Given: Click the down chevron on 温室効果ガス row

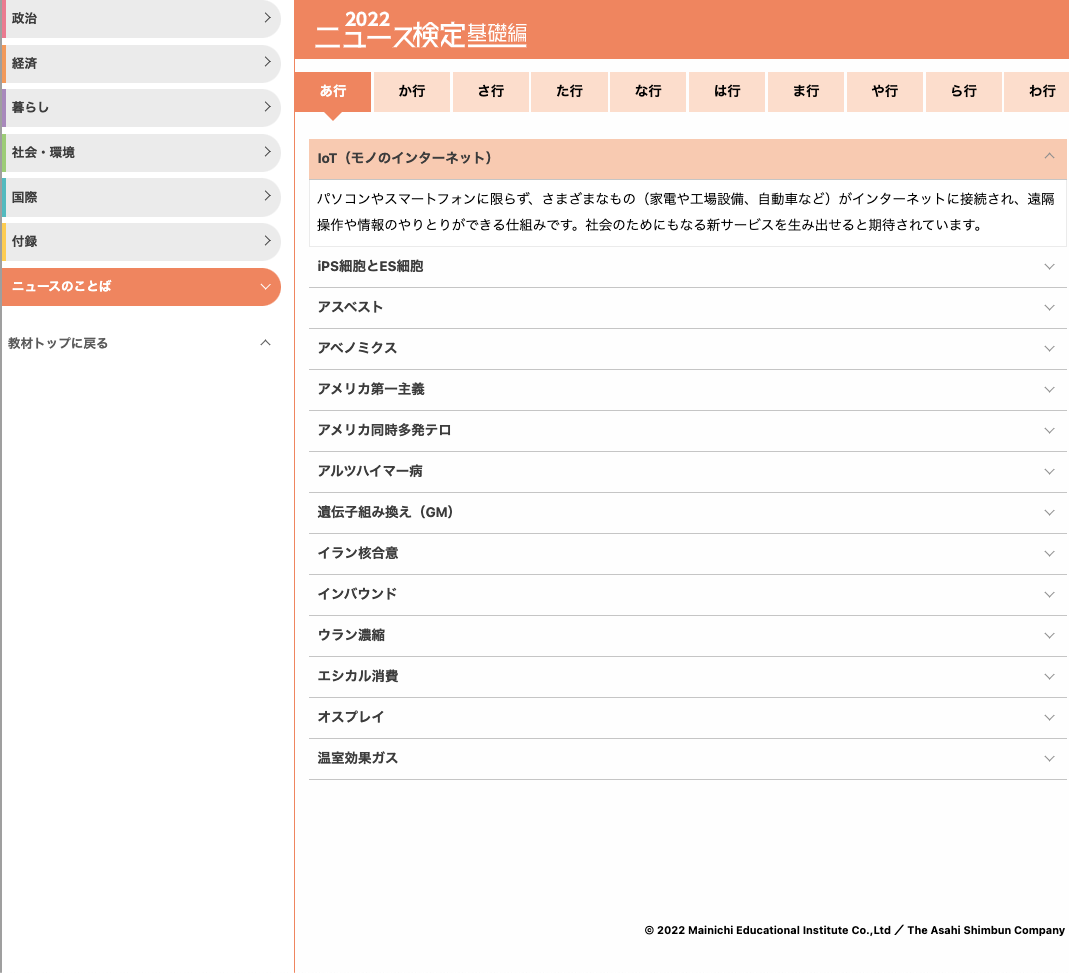Looking at the screenshot, I should 1049,758.
